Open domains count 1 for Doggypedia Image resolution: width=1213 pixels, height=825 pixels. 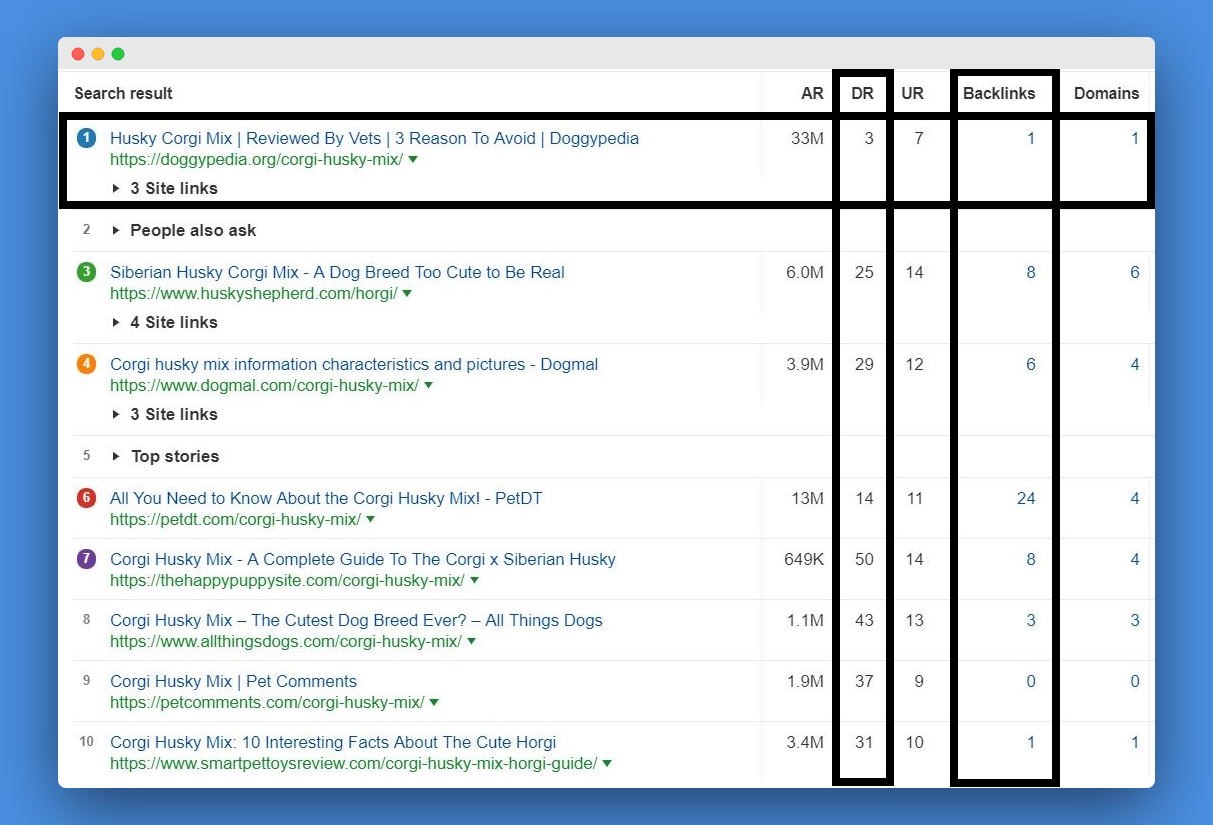pos(1135,138)
